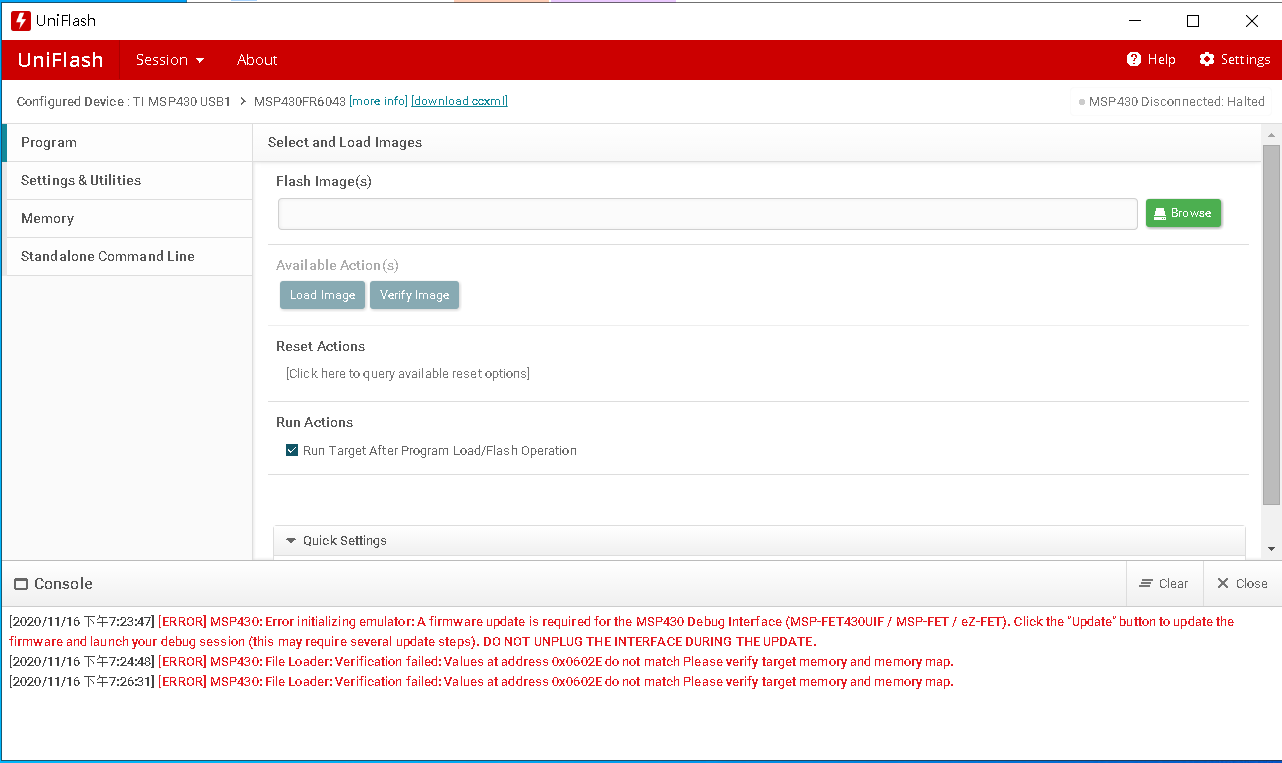1282x763 pixels.
Task: Click the Flash Image(s) path input field
Action: [x=708, y=214]
